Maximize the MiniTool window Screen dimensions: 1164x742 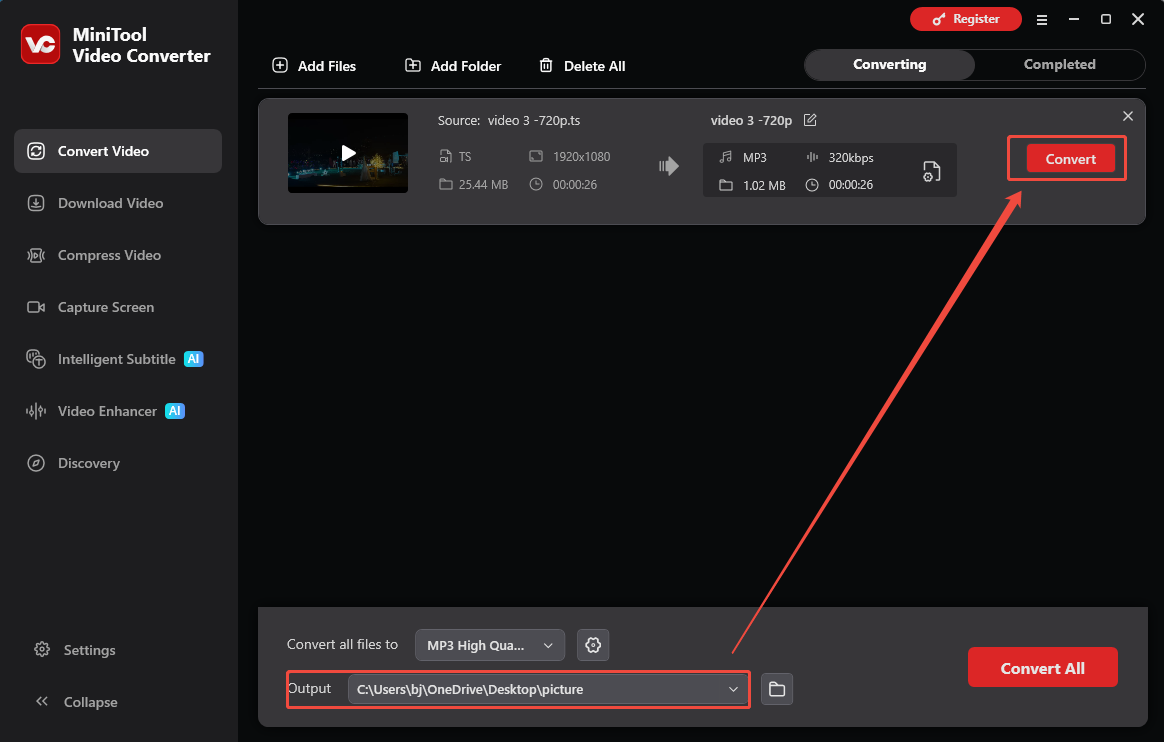[1106, 19]
